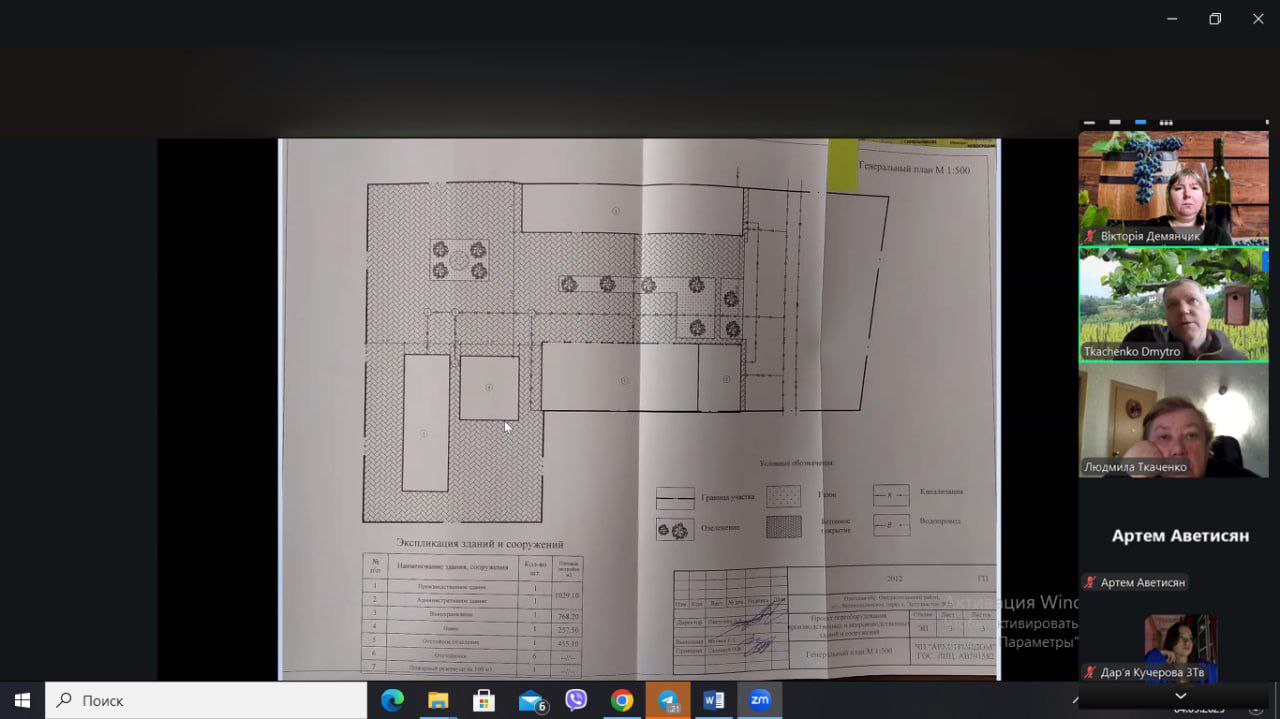1280x719 pixels.
Task: Open Viber from the taskbar
Action: (x=576, y=700)
